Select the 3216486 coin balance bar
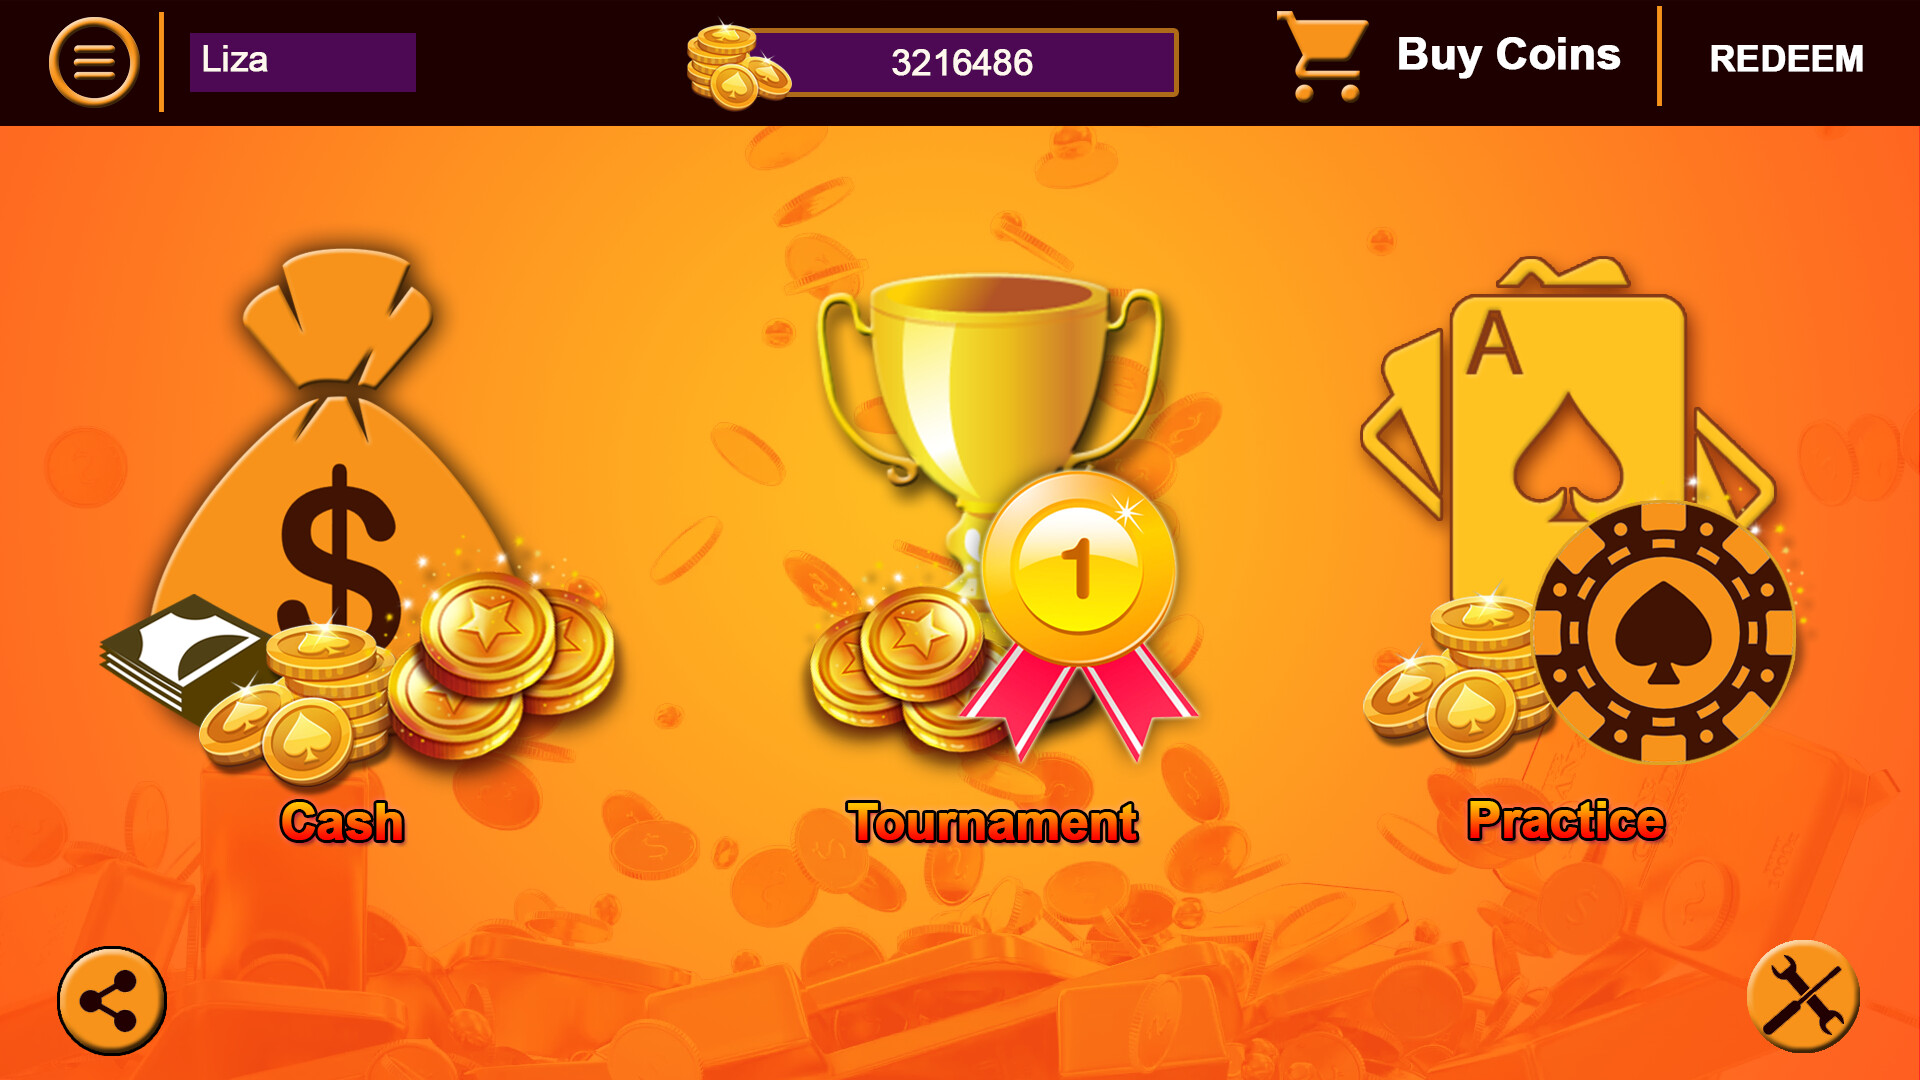The image size is (1920, 1080). click(964, 62)
